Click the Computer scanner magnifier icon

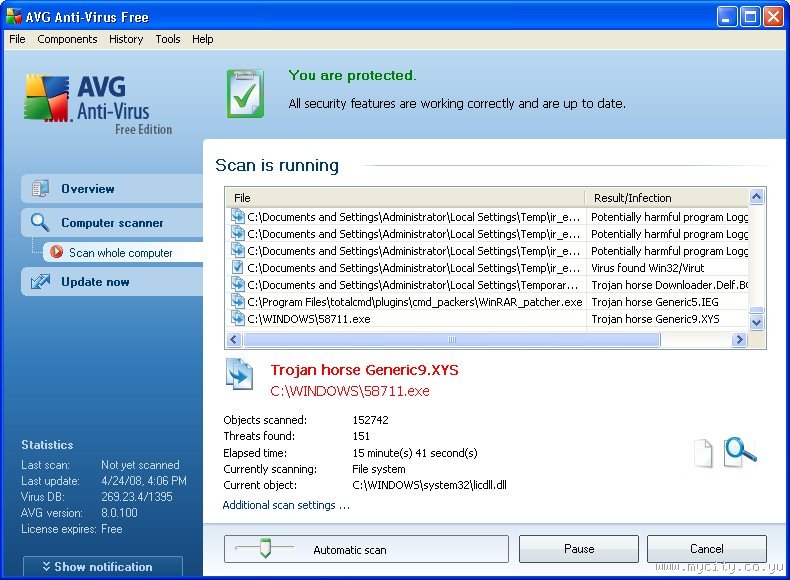(x=40, y=222)
